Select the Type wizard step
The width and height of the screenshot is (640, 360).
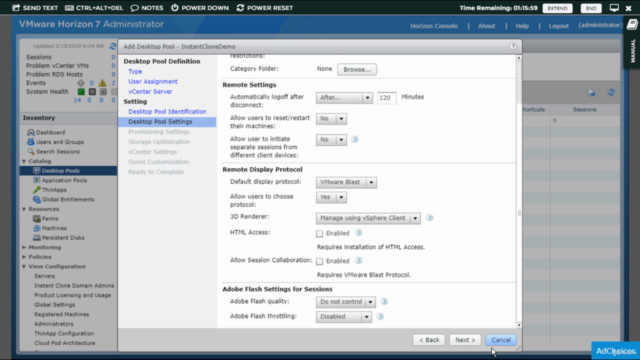click(x=135, y=71)
